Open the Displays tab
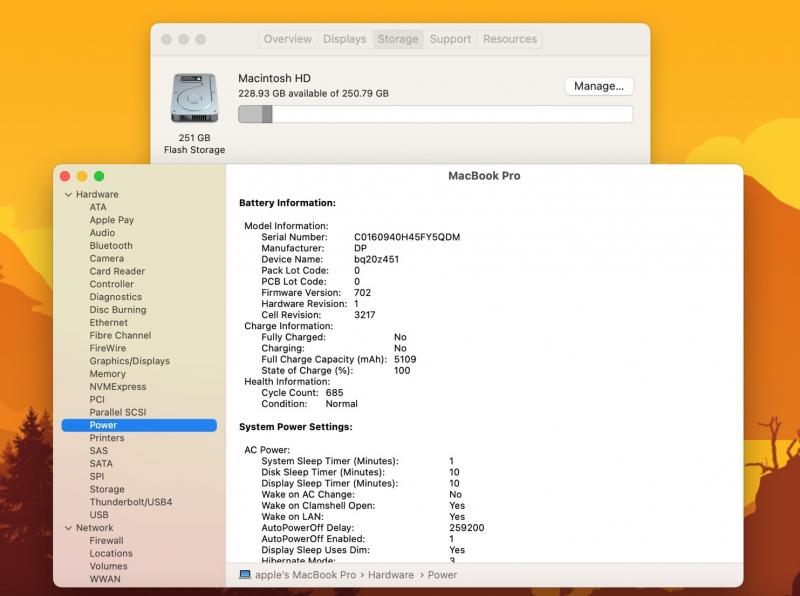Viewport: 800px width, 596px height. pos(345,39)
